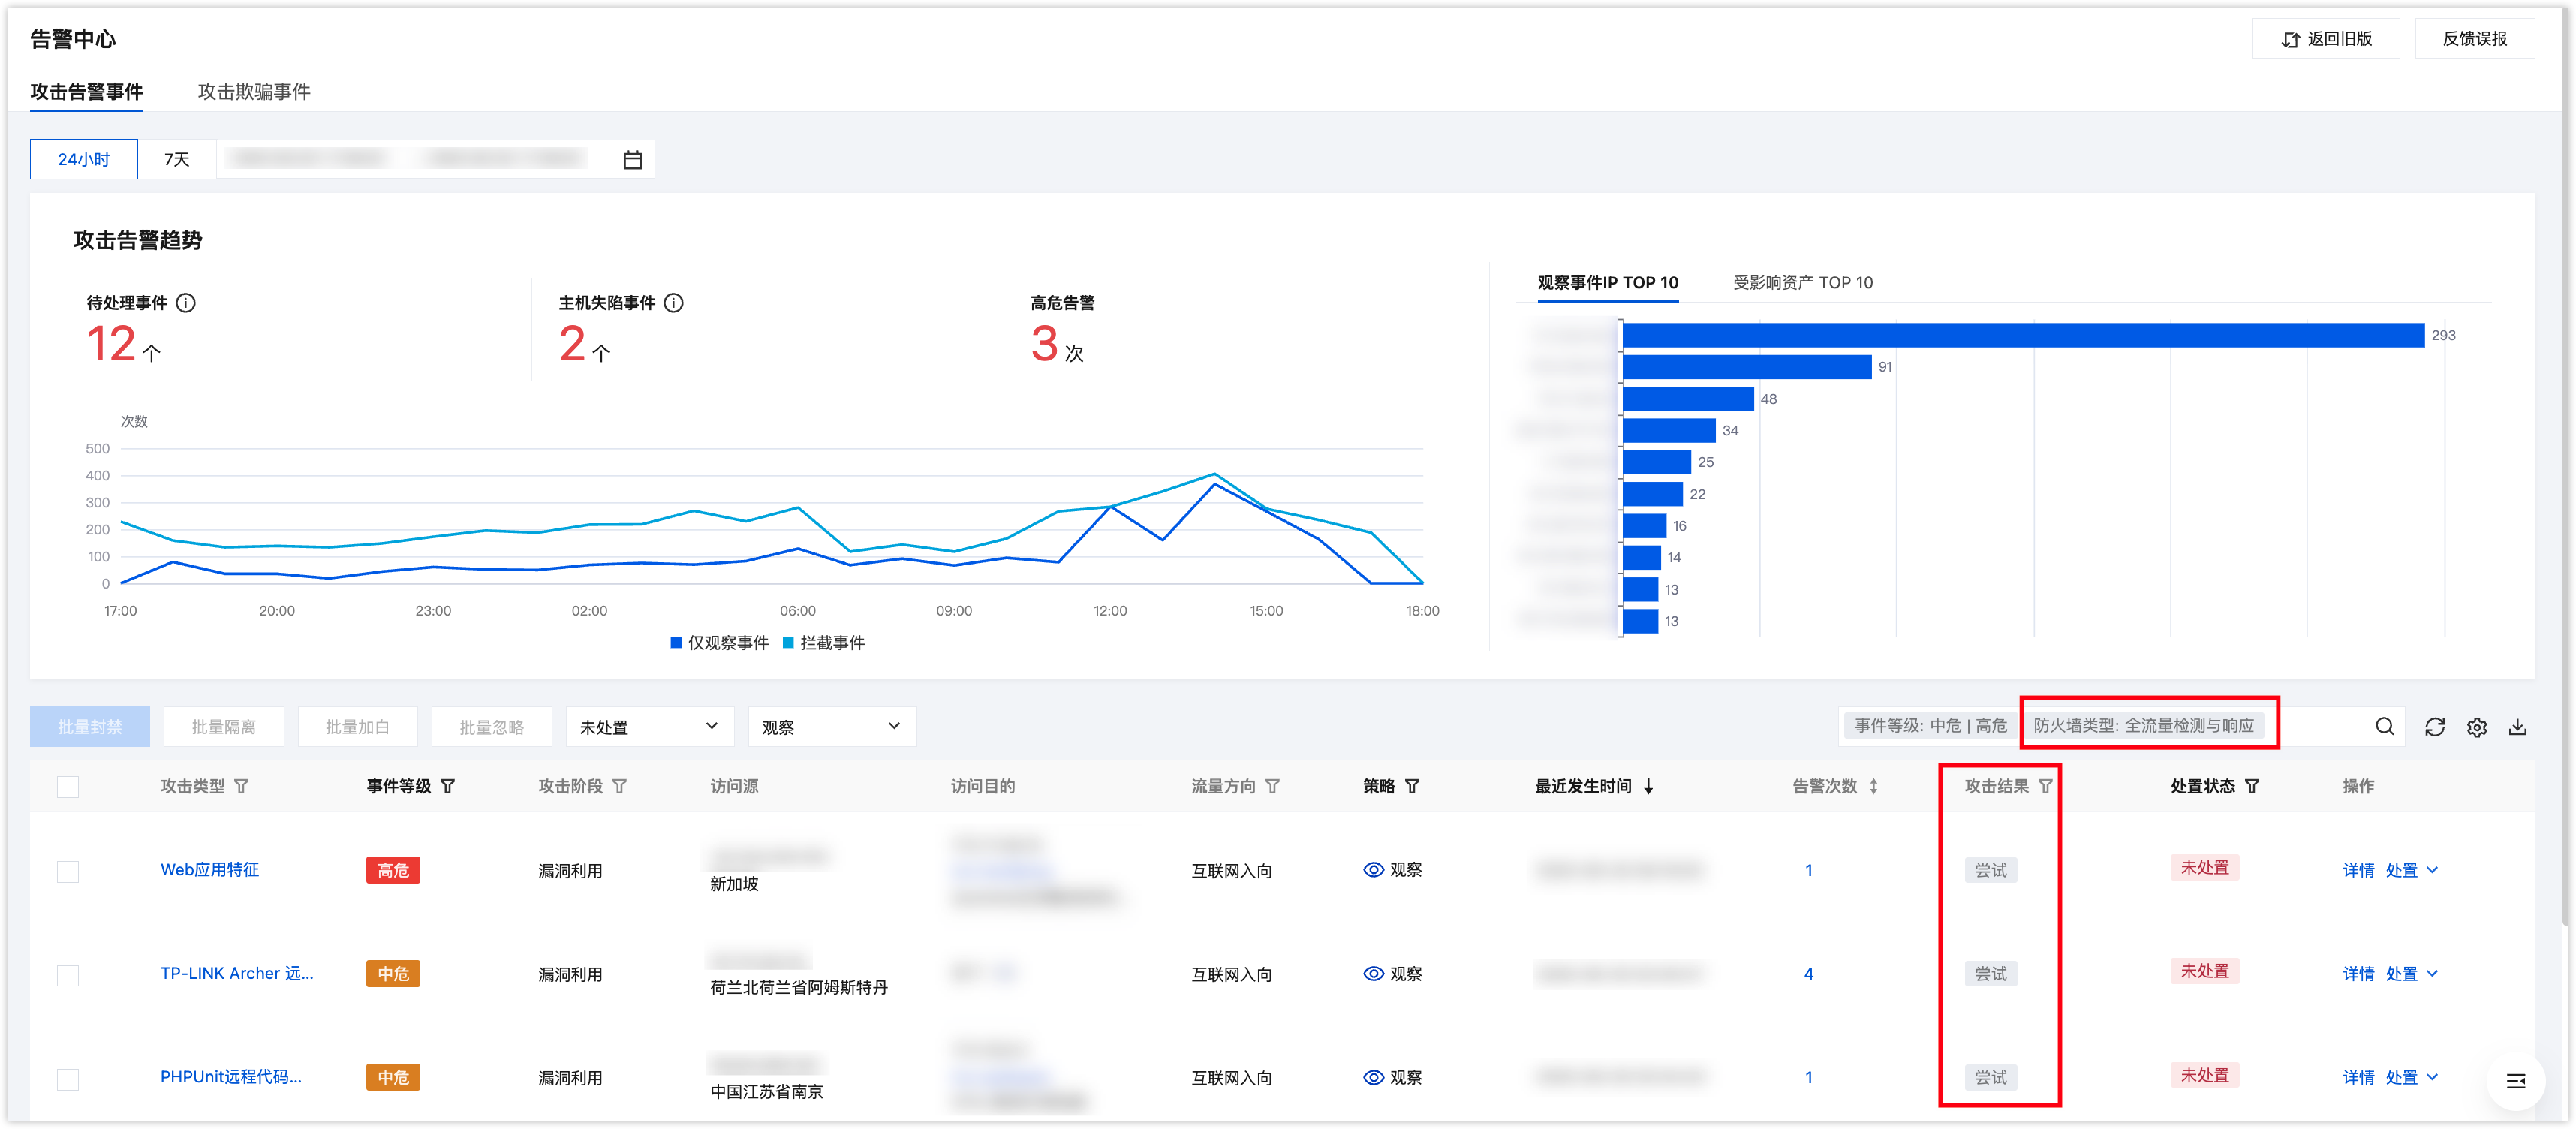This screenshot has width=2576, height=1129.
Task: Click the floating menu icon at bottom right
Action: tap(2515, 1080)
